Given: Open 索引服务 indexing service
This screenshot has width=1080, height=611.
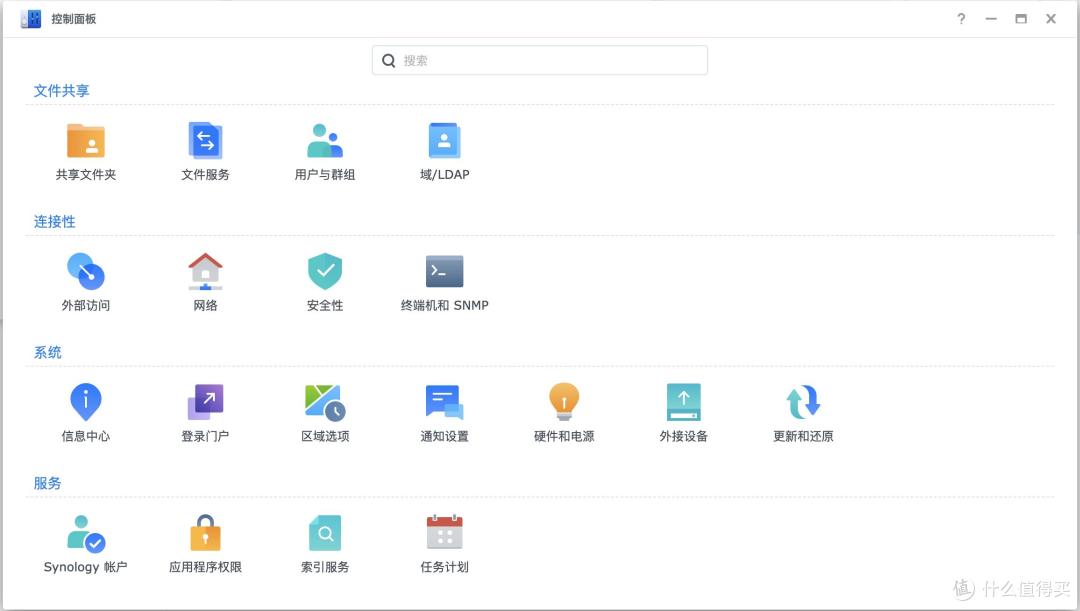Looking at the screenshot, I should 324,533.
